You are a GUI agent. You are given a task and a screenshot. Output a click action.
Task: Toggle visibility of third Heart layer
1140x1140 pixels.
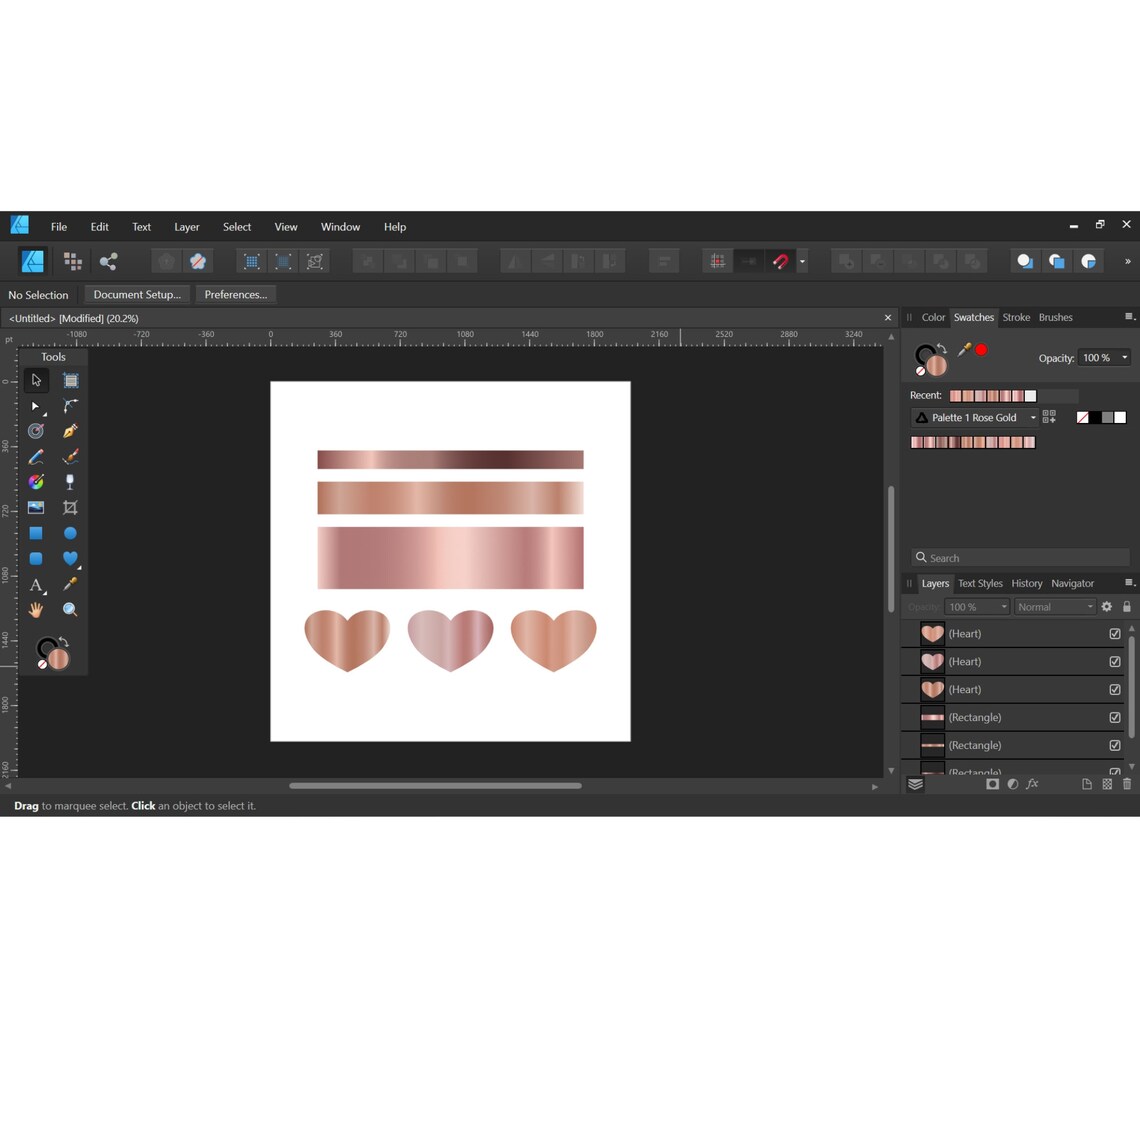[x=1115, y=689]
